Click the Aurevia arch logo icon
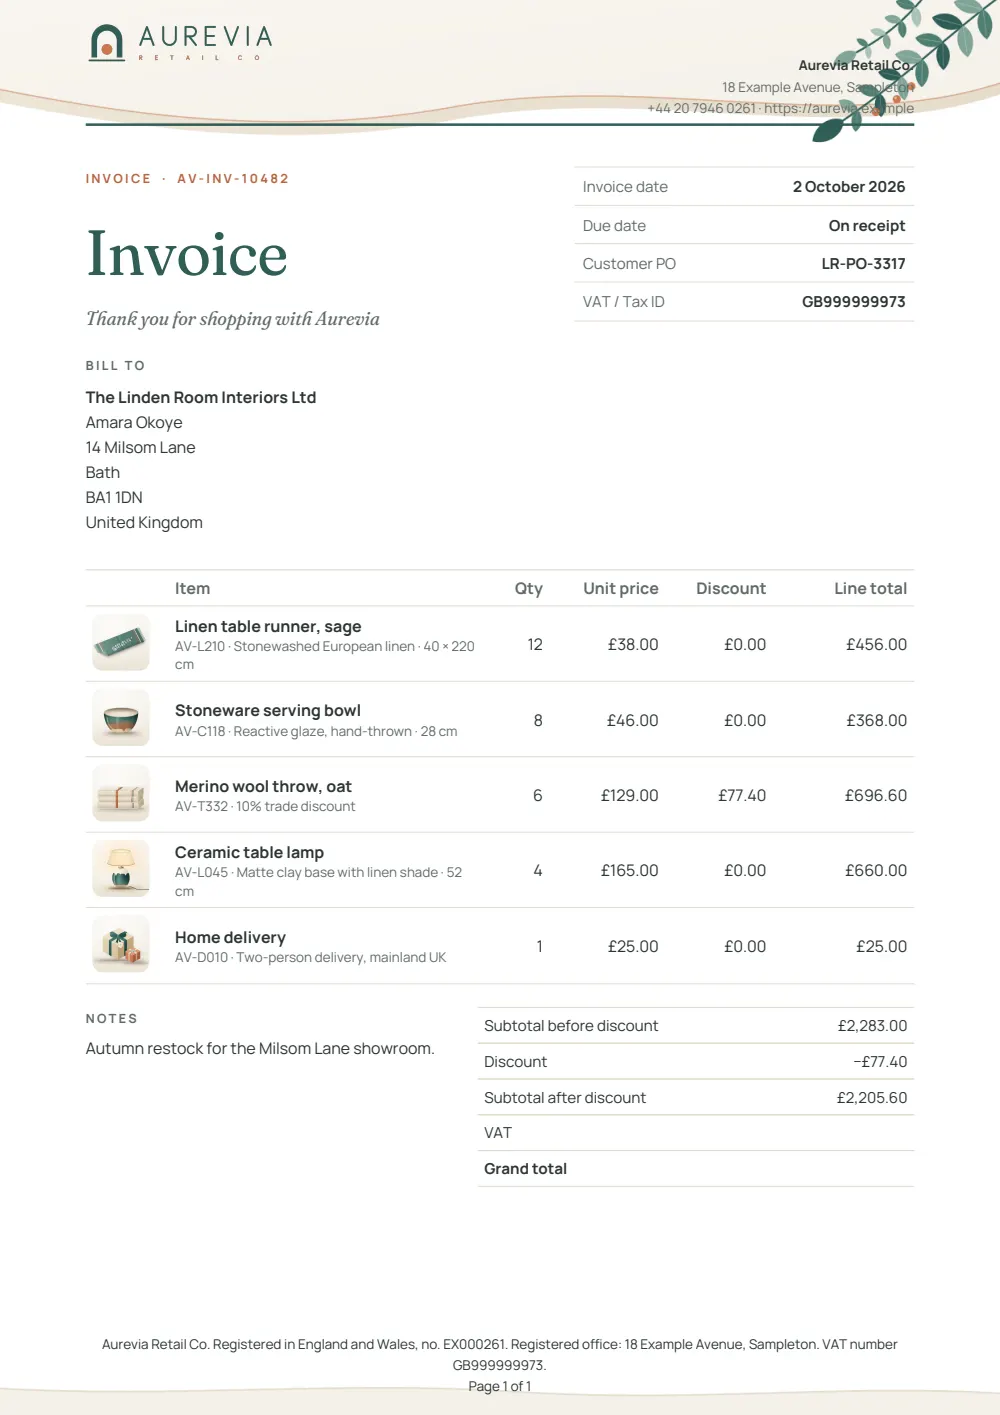 click(107, 42)
